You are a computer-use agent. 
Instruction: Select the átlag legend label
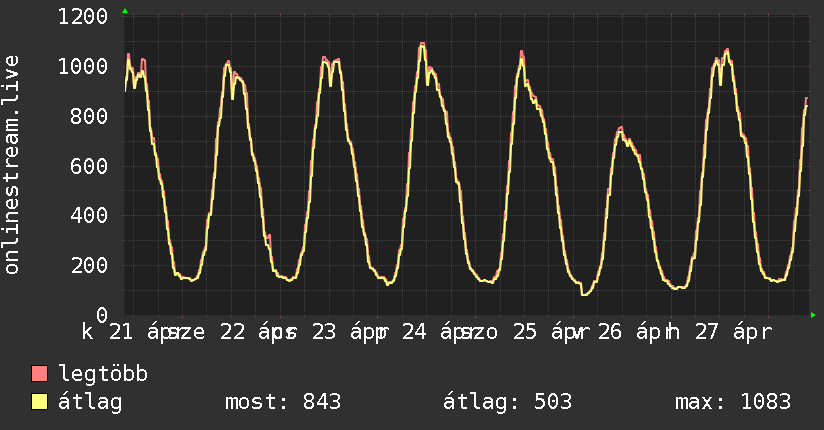point(91,402)
